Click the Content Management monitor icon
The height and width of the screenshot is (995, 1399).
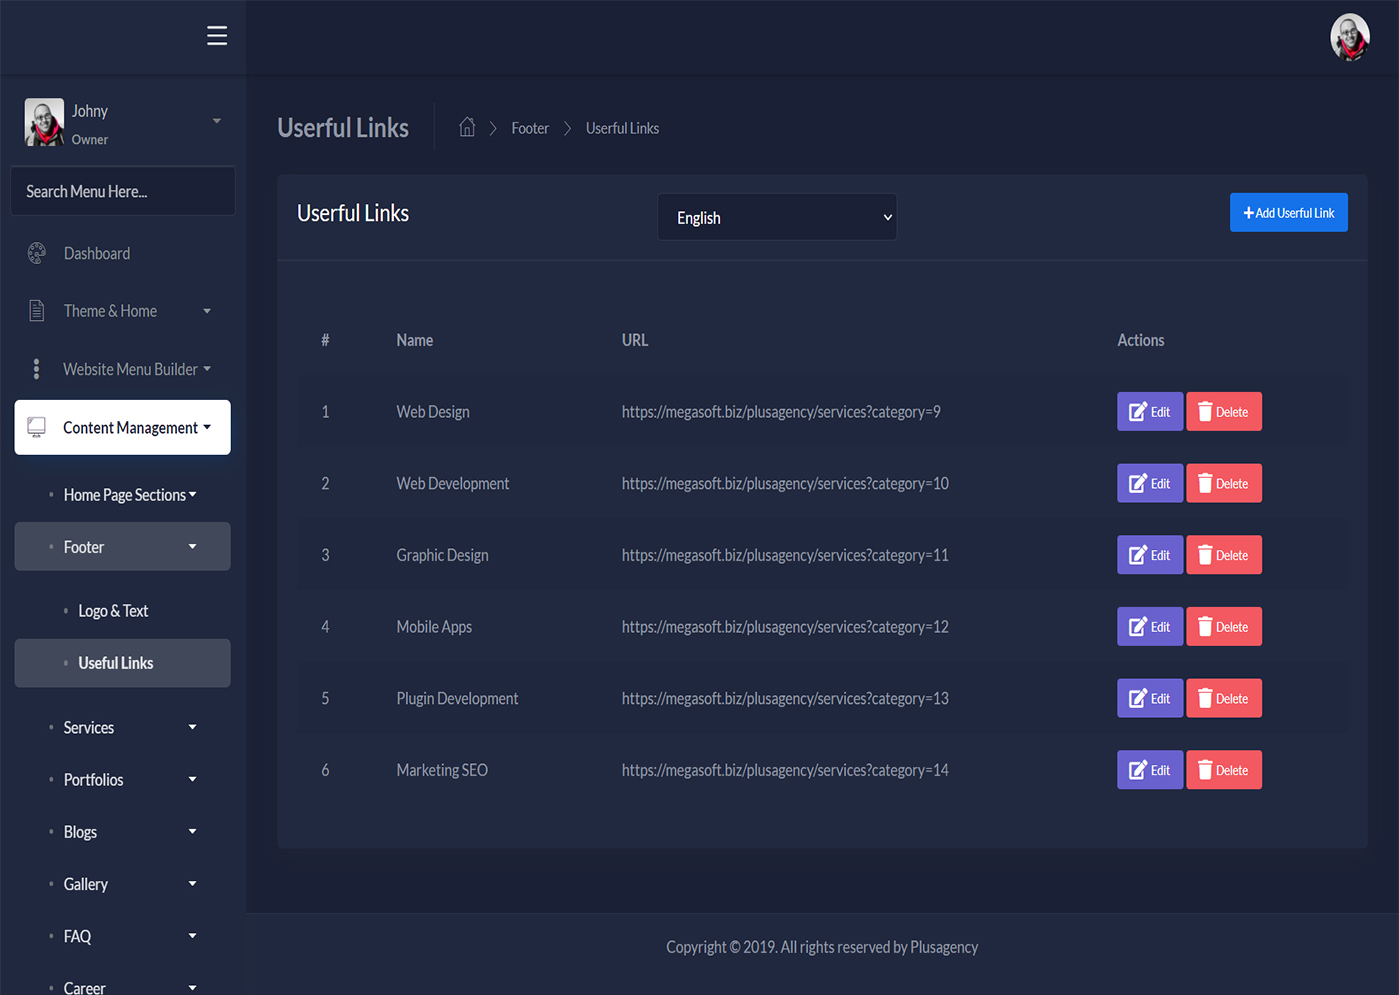(37, 427)
